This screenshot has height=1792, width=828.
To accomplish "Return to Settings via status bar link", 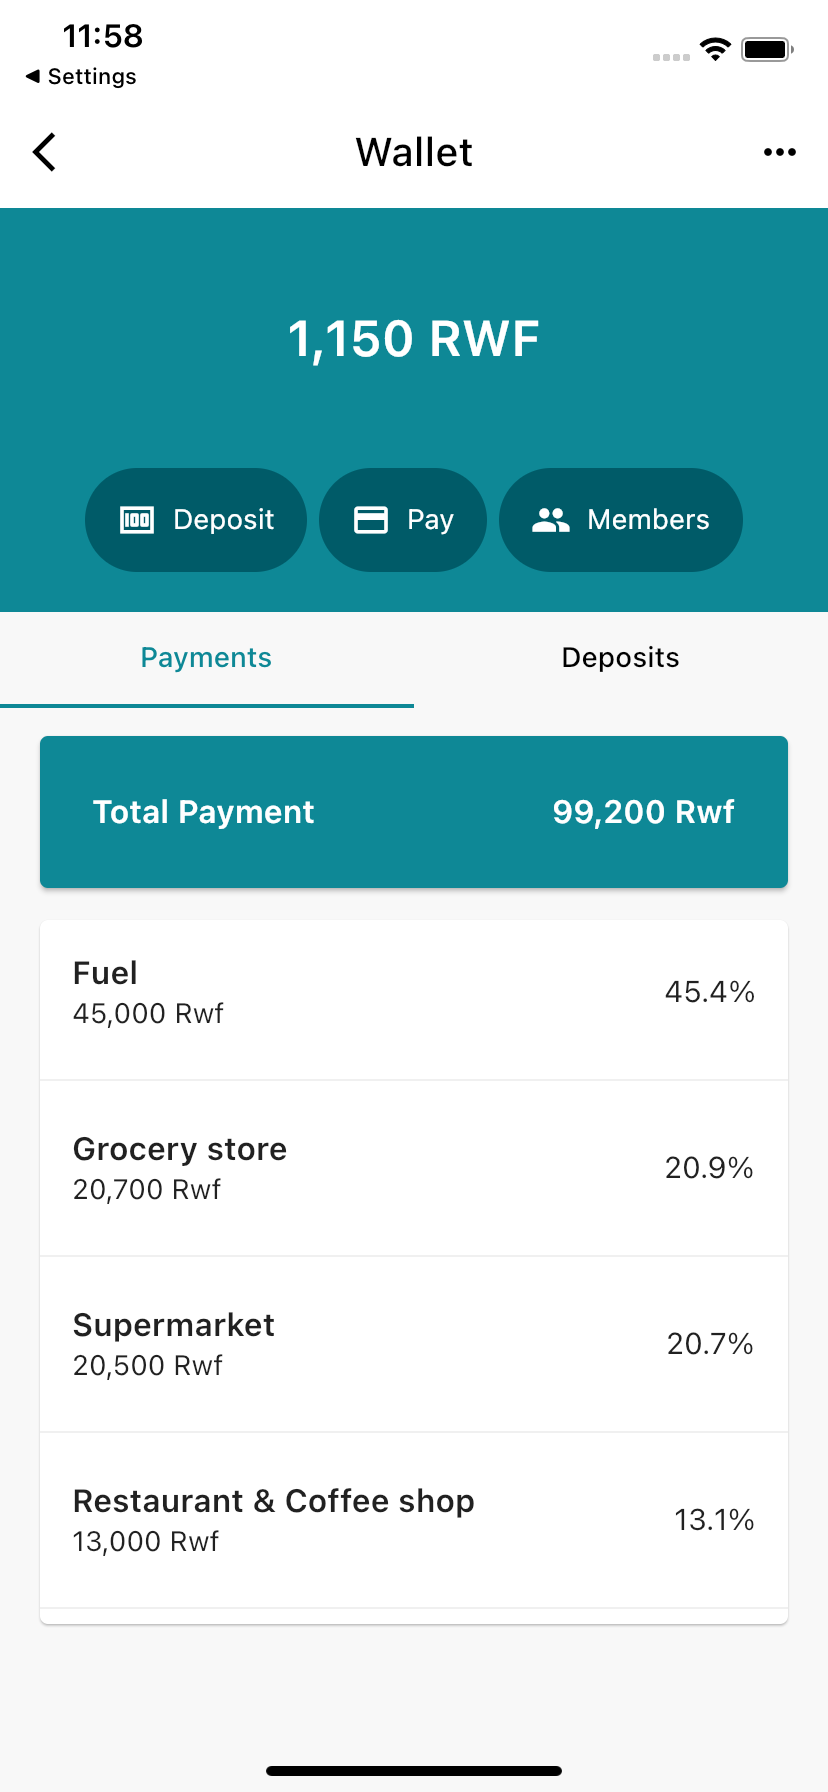I will pyautogui.click(x=81, y=77).
